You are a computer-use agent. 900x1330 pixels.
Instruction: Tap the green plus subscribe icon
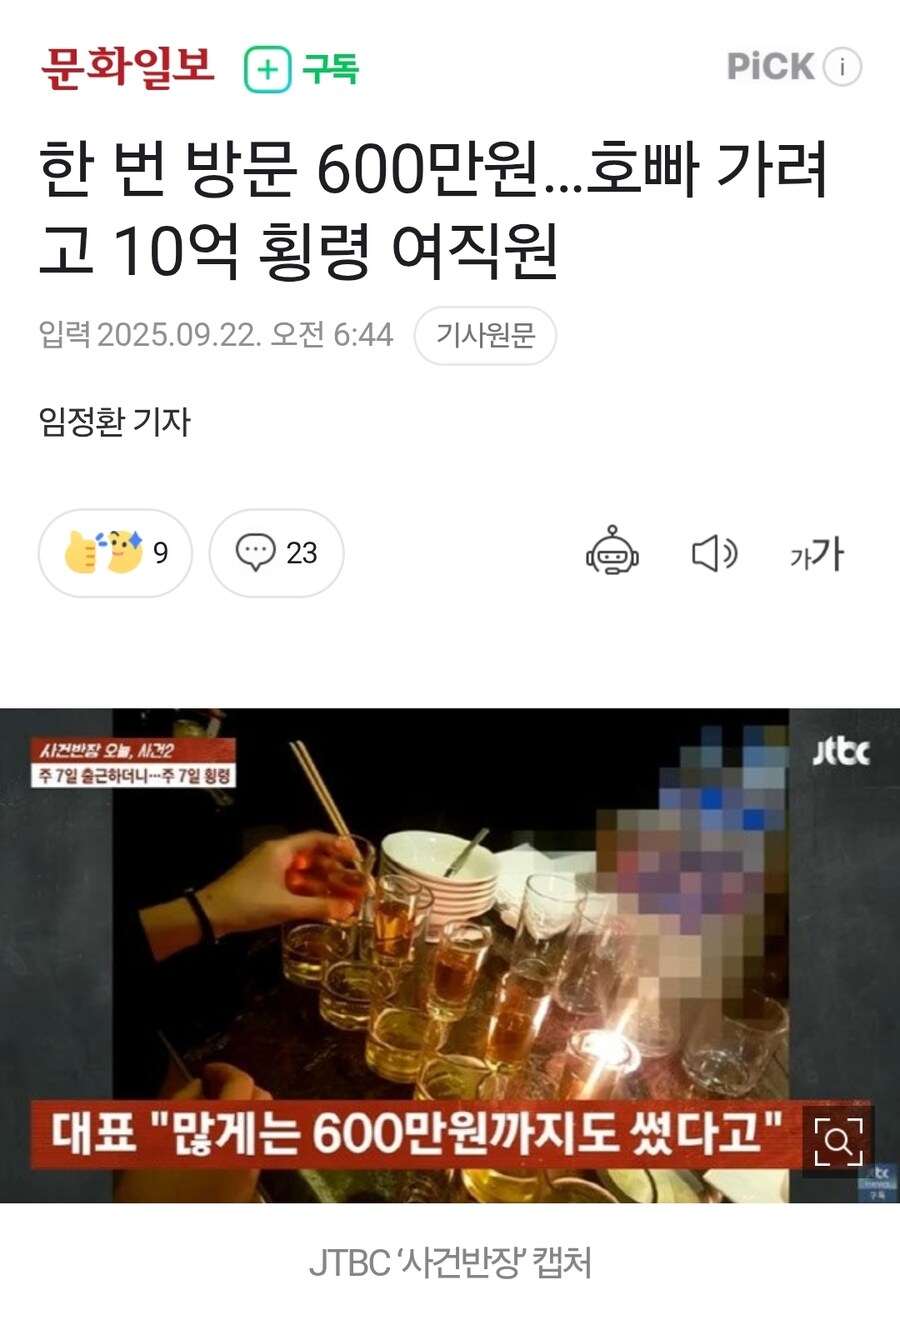(267, 69)
